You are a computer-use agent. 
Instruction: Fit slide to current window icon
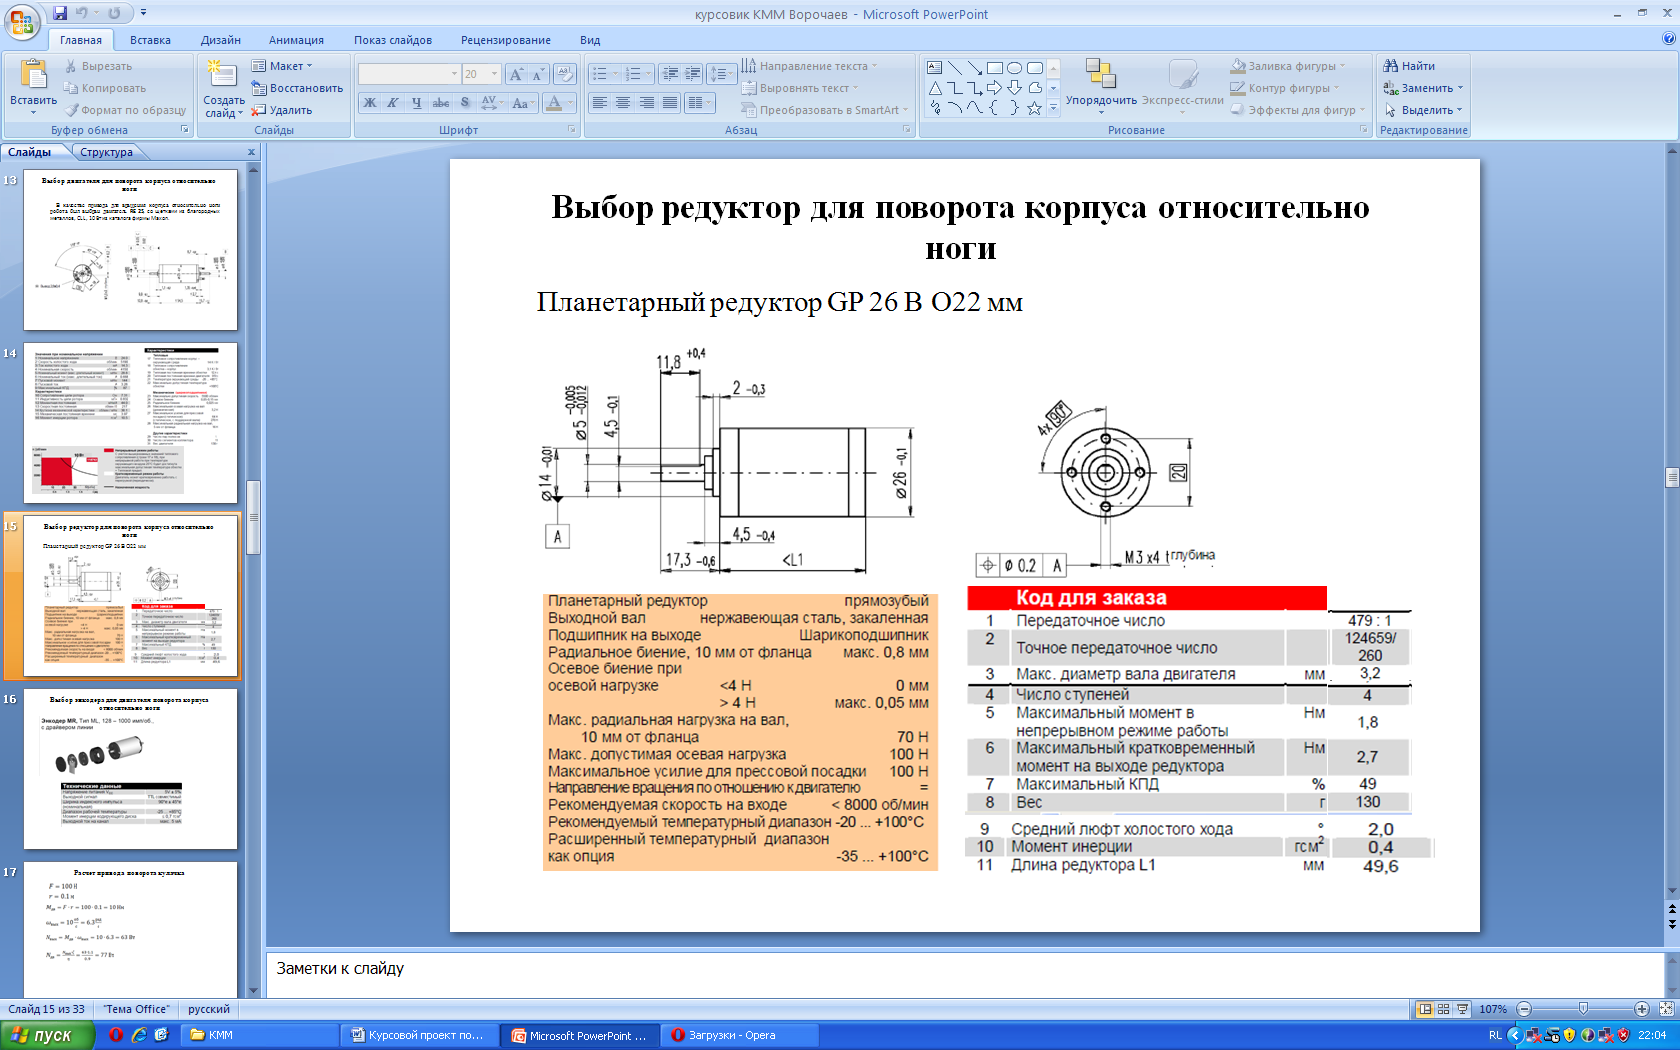pos(1667,1009)
